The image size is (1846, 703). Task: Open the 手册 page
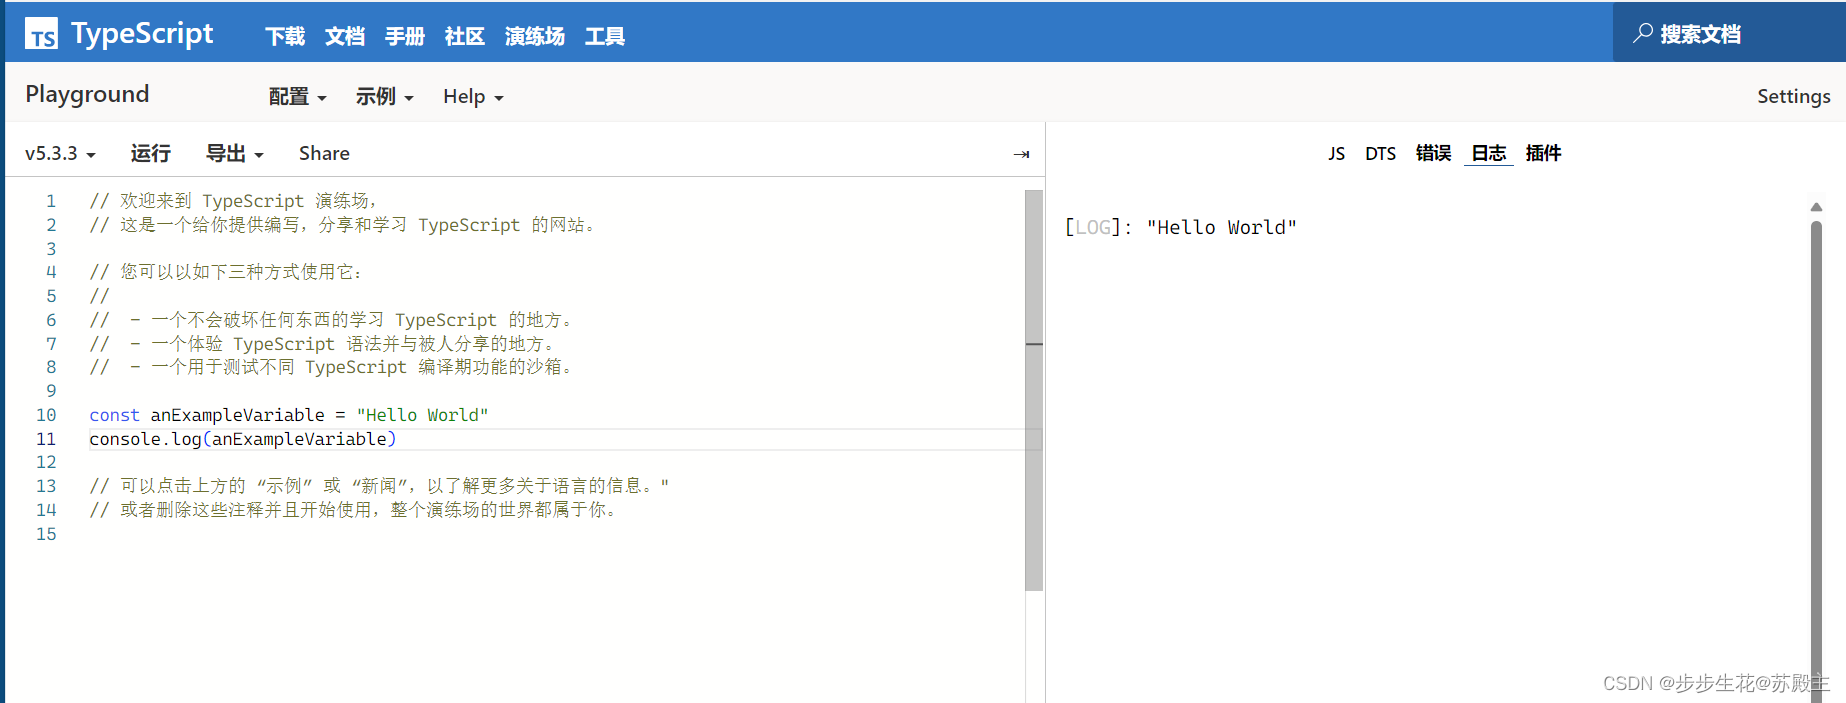tap(405, 36)
